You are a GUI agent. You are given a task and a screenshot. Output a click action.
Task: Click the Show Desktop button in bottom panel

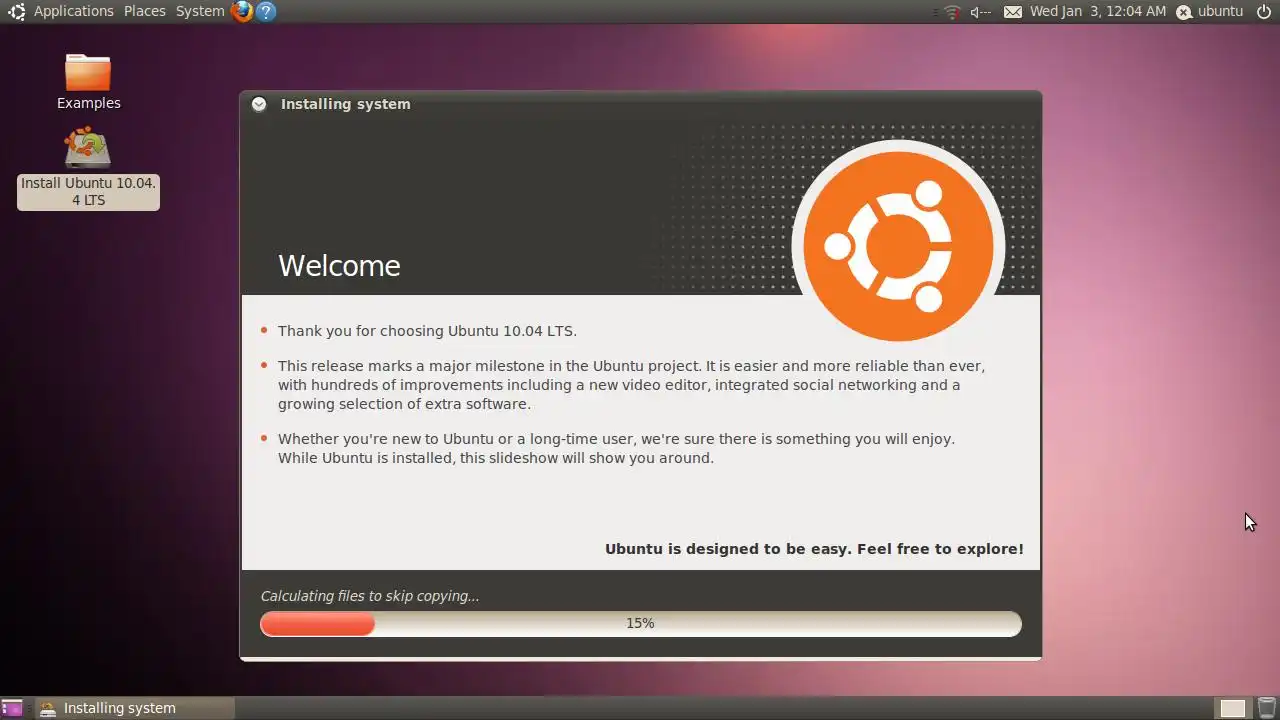[x=12, y=708]
